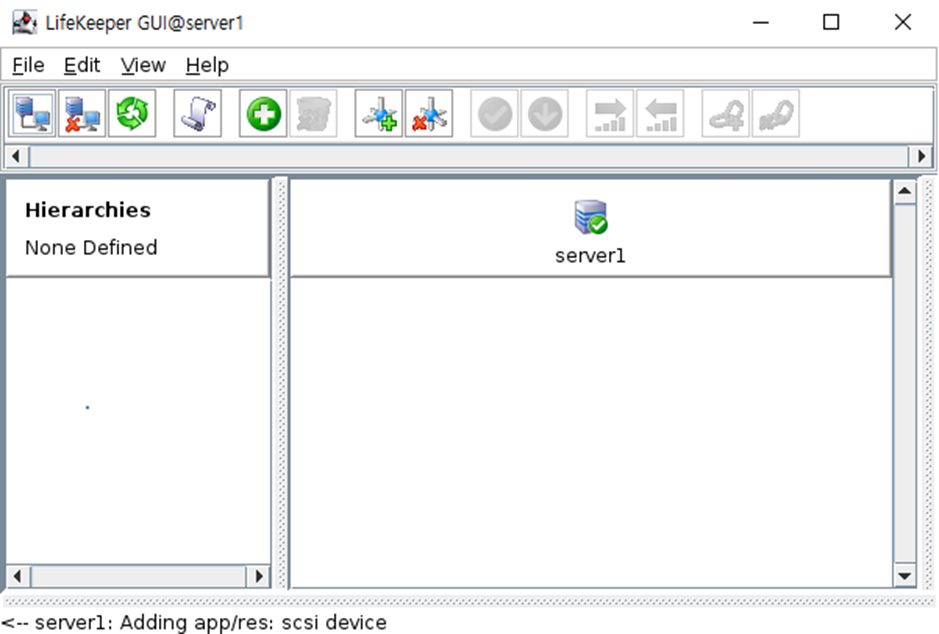Click the greyed Out of Service down-arrow icon
Image resolution: width=939 pixels, height=634 pixels.
[x=544, y=114]
